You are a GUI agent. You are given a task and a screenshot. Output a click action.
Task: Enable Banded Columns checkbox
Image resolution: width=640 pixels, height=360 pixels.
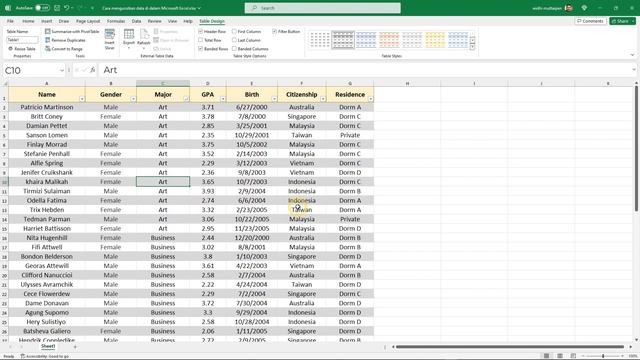click(x=234, y=49)
